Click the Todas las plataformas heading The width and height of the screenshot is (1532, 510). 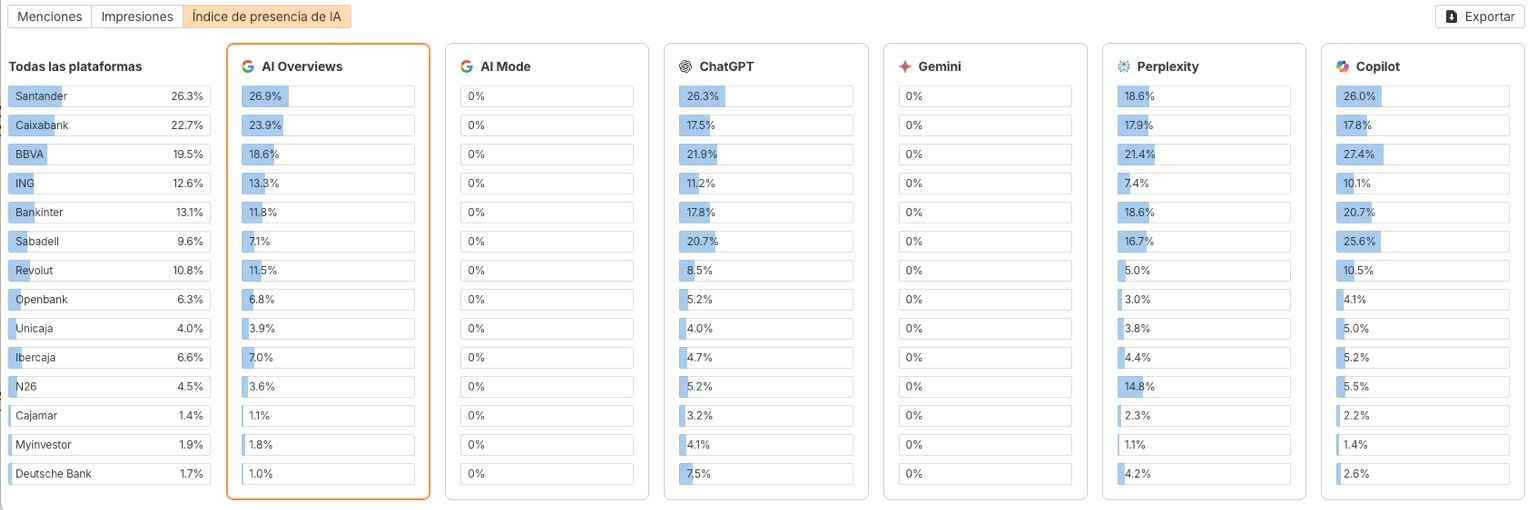click(75, 67)
